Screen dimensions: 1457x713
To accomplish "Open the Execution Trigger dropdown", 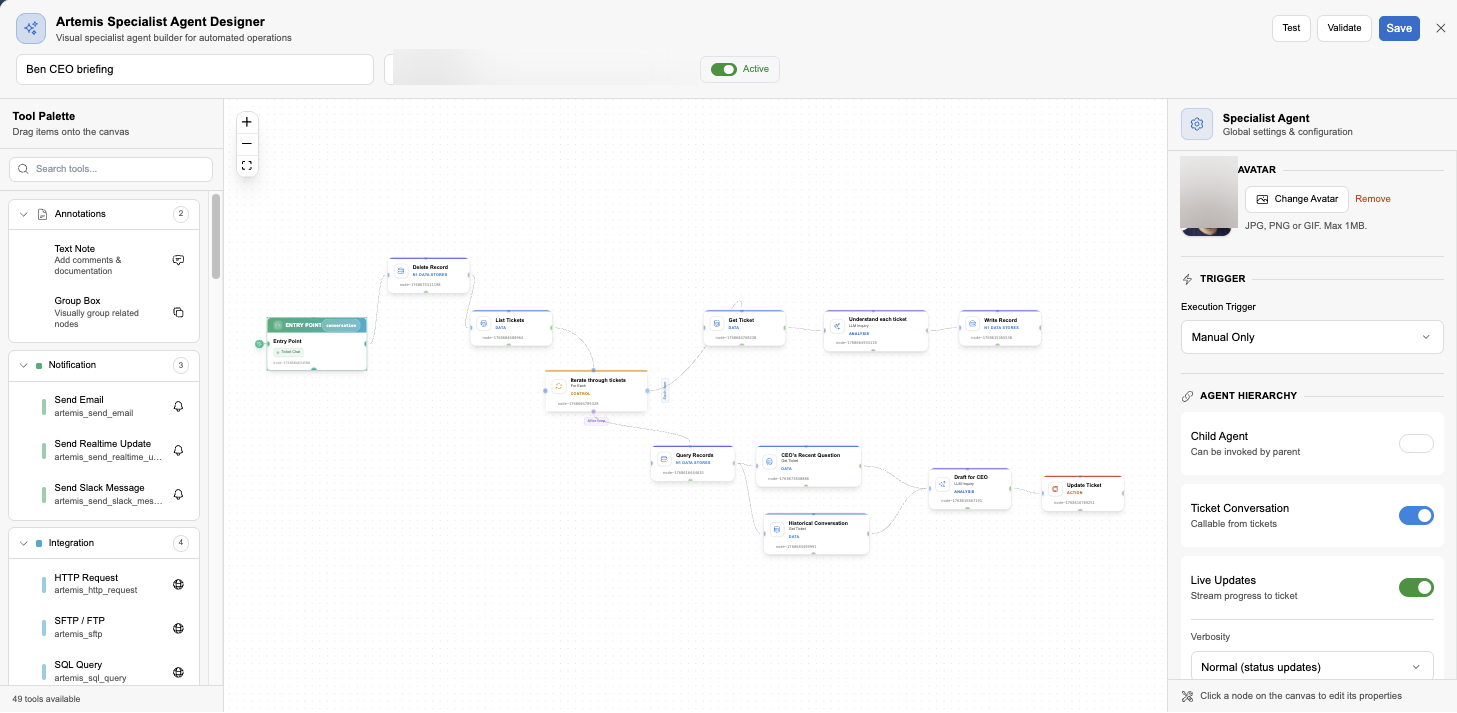I will [1311, 337].
